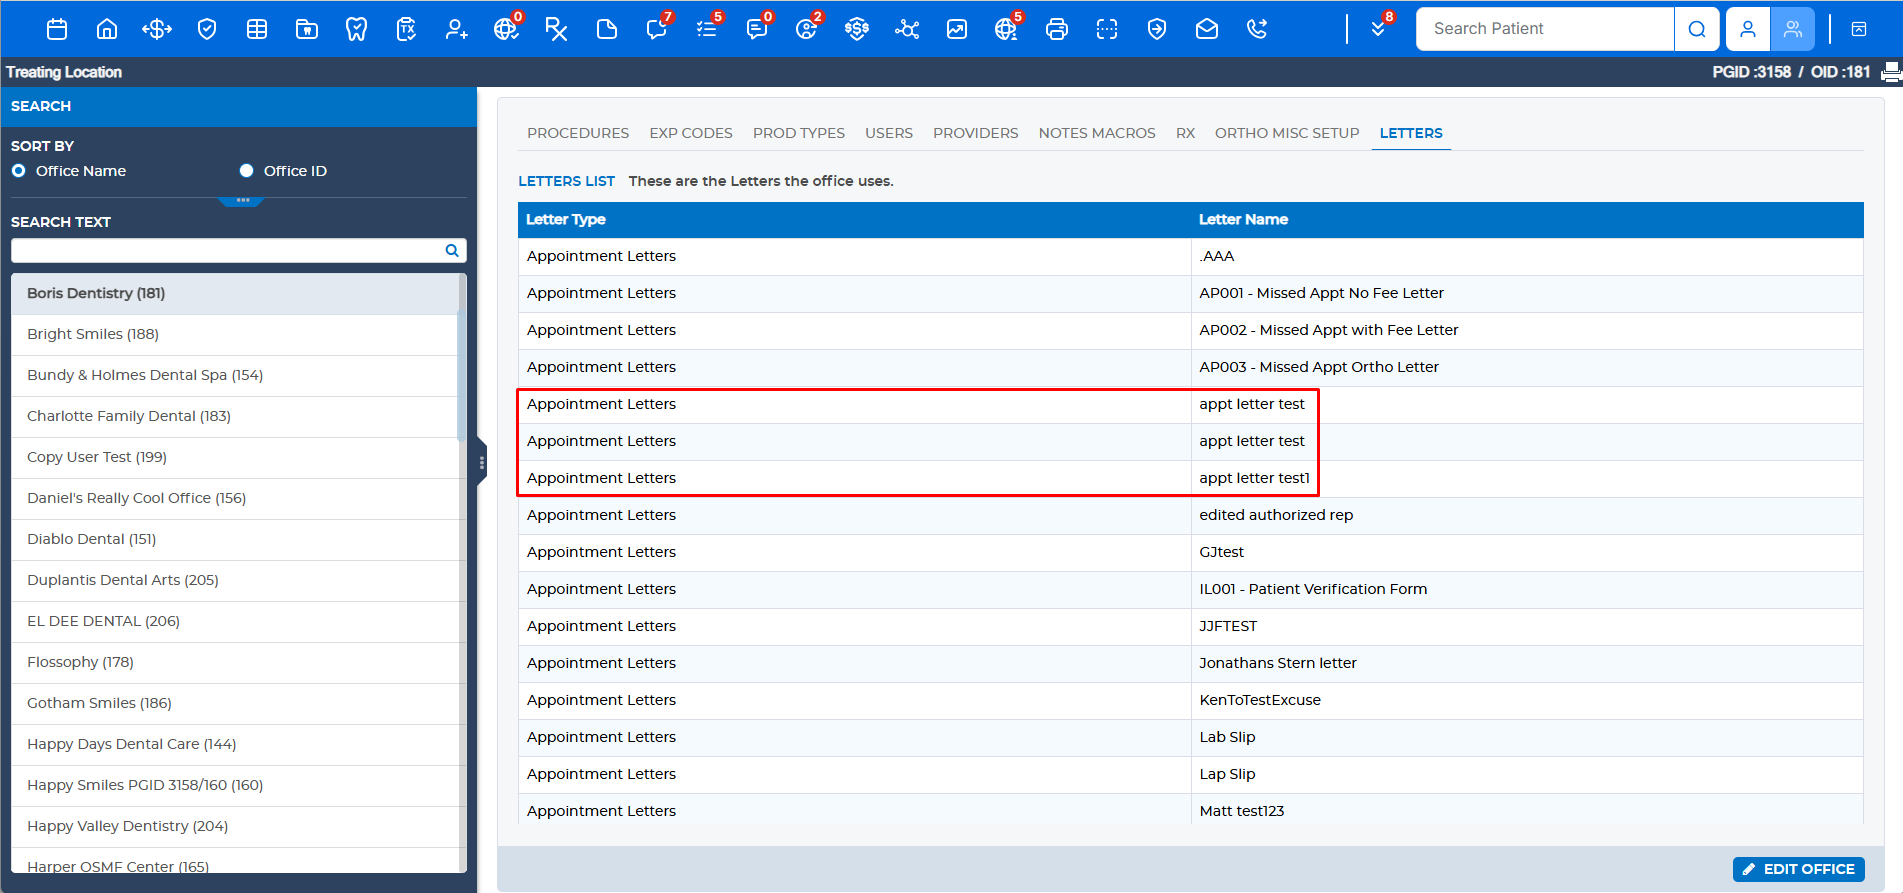The width and height of the screenshot is (1903, 893).
Task: Open the trending chart report icon
Action: click(957, 29)
